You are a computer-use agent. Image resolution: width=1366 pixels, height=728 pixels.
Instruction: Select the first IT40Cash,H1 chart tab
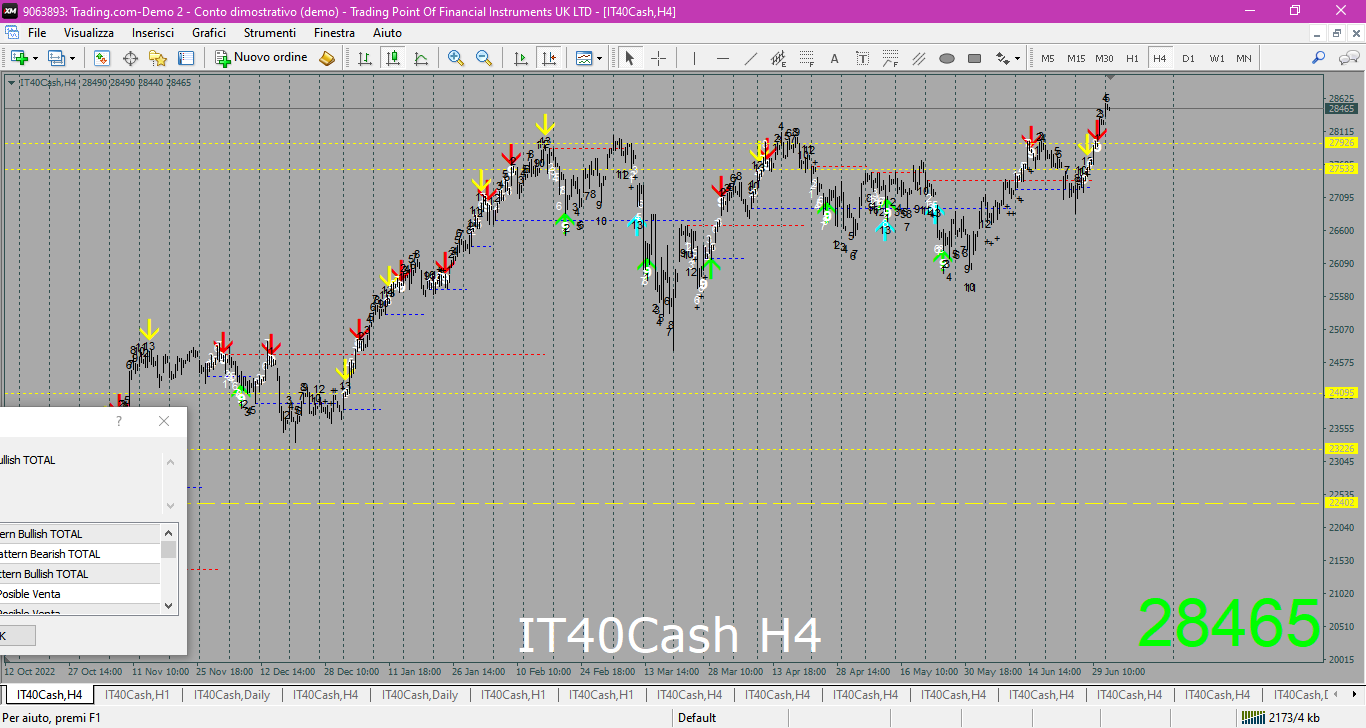click(x=137, y=694)
